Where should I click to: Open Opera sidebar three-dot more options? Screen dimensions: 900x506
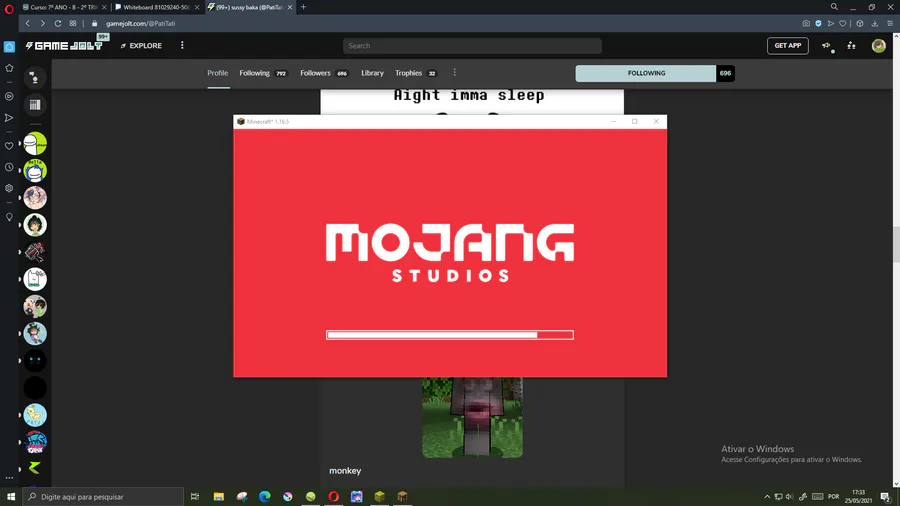9,477
